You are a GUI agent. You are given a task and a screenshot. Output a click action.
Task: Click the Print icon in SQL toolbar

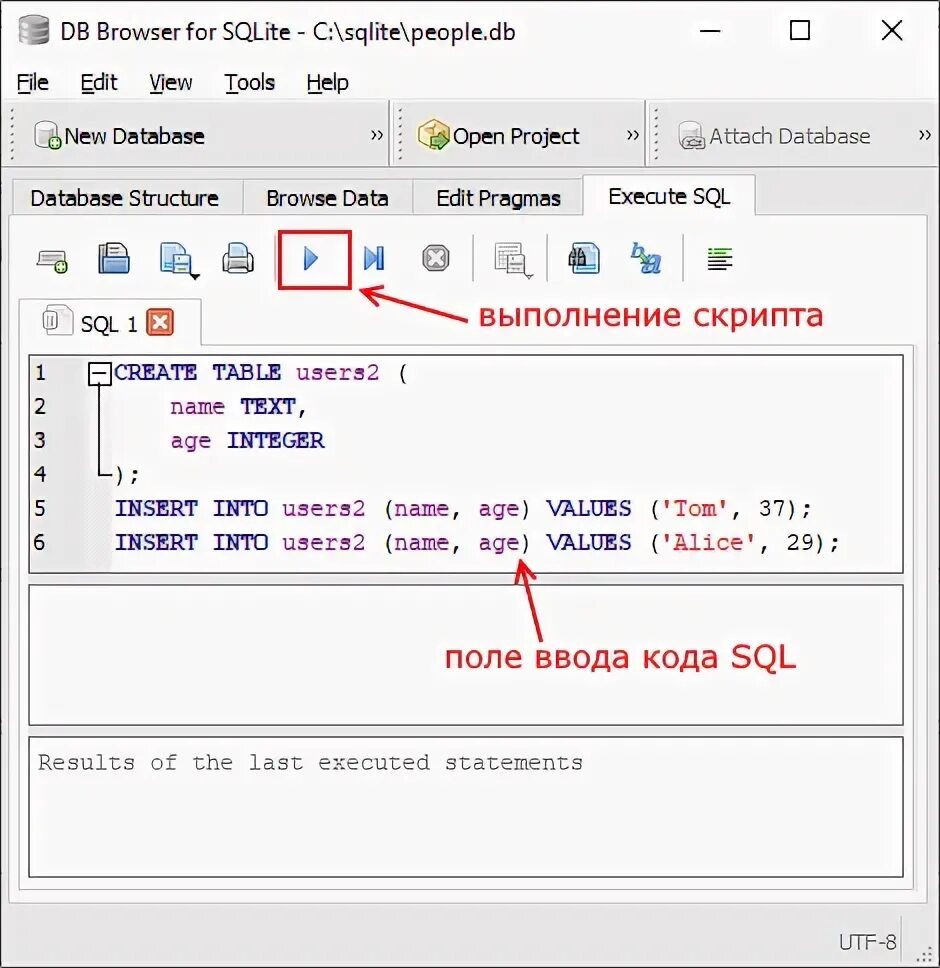[x=238, y=258]
